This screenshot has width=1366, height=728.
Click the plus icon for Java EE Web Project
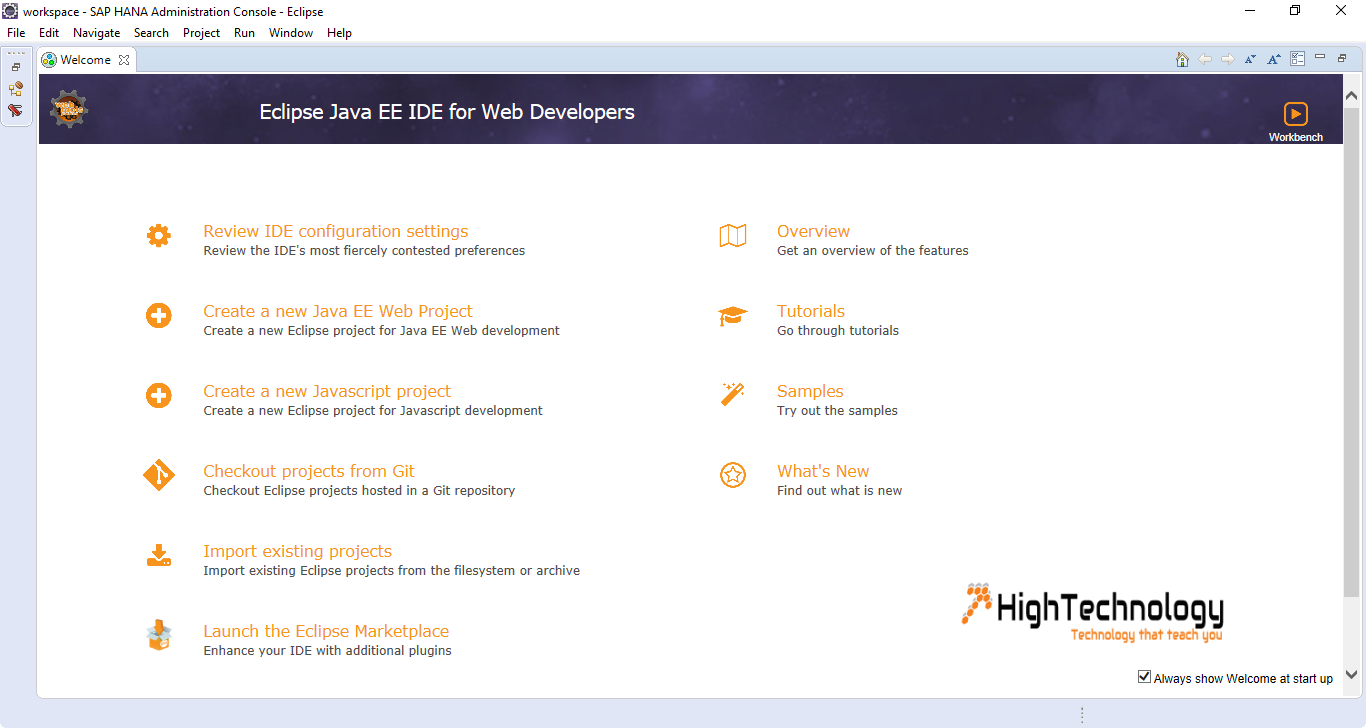tap(158, 316)
